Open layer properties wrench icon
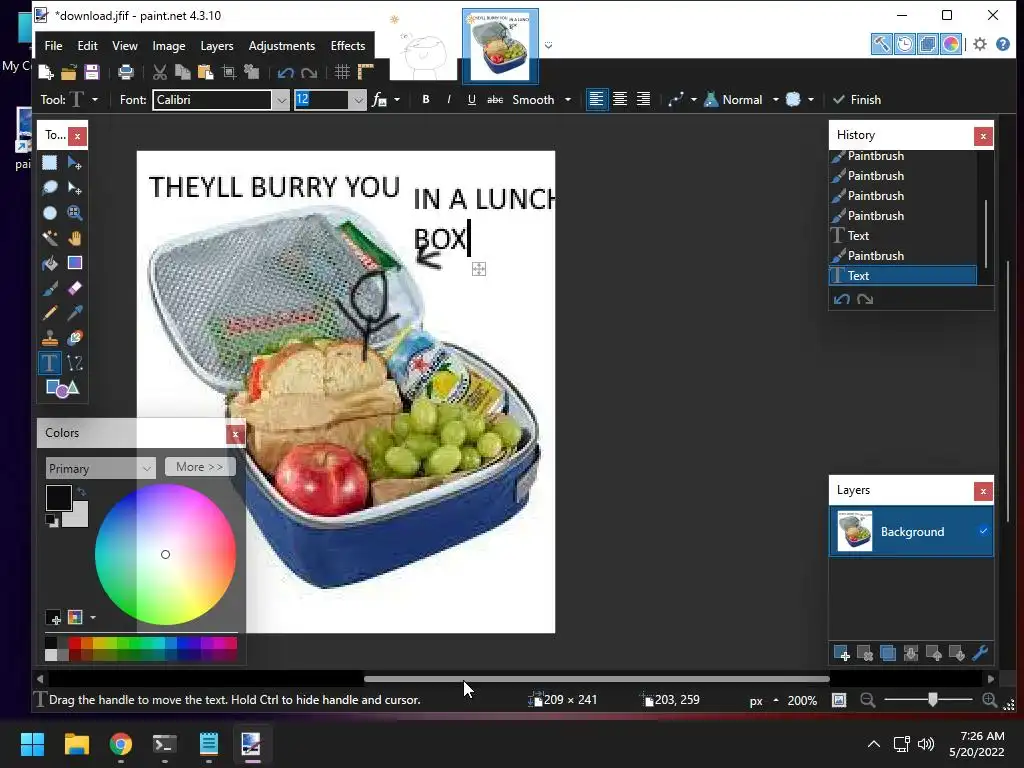Screen dimensions: 1024x768 [980, 653]
